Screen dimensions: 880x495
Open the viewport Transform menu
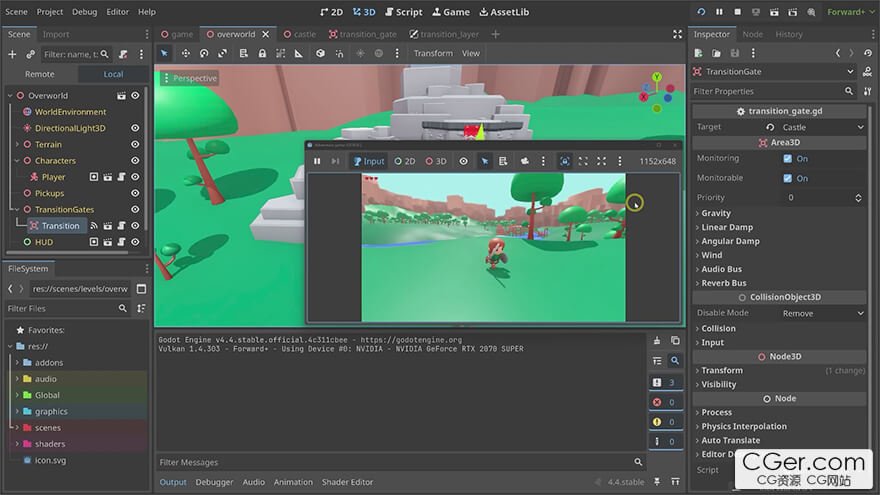[433, 53]
